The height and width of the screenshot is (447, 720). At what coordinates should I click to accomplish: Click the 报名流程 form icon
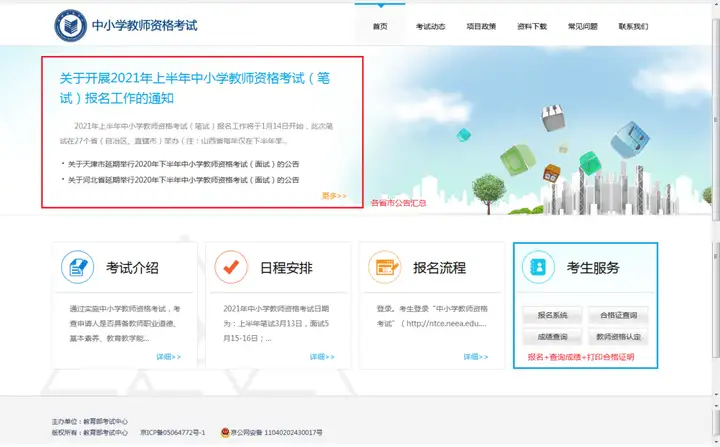pos(385,267)
